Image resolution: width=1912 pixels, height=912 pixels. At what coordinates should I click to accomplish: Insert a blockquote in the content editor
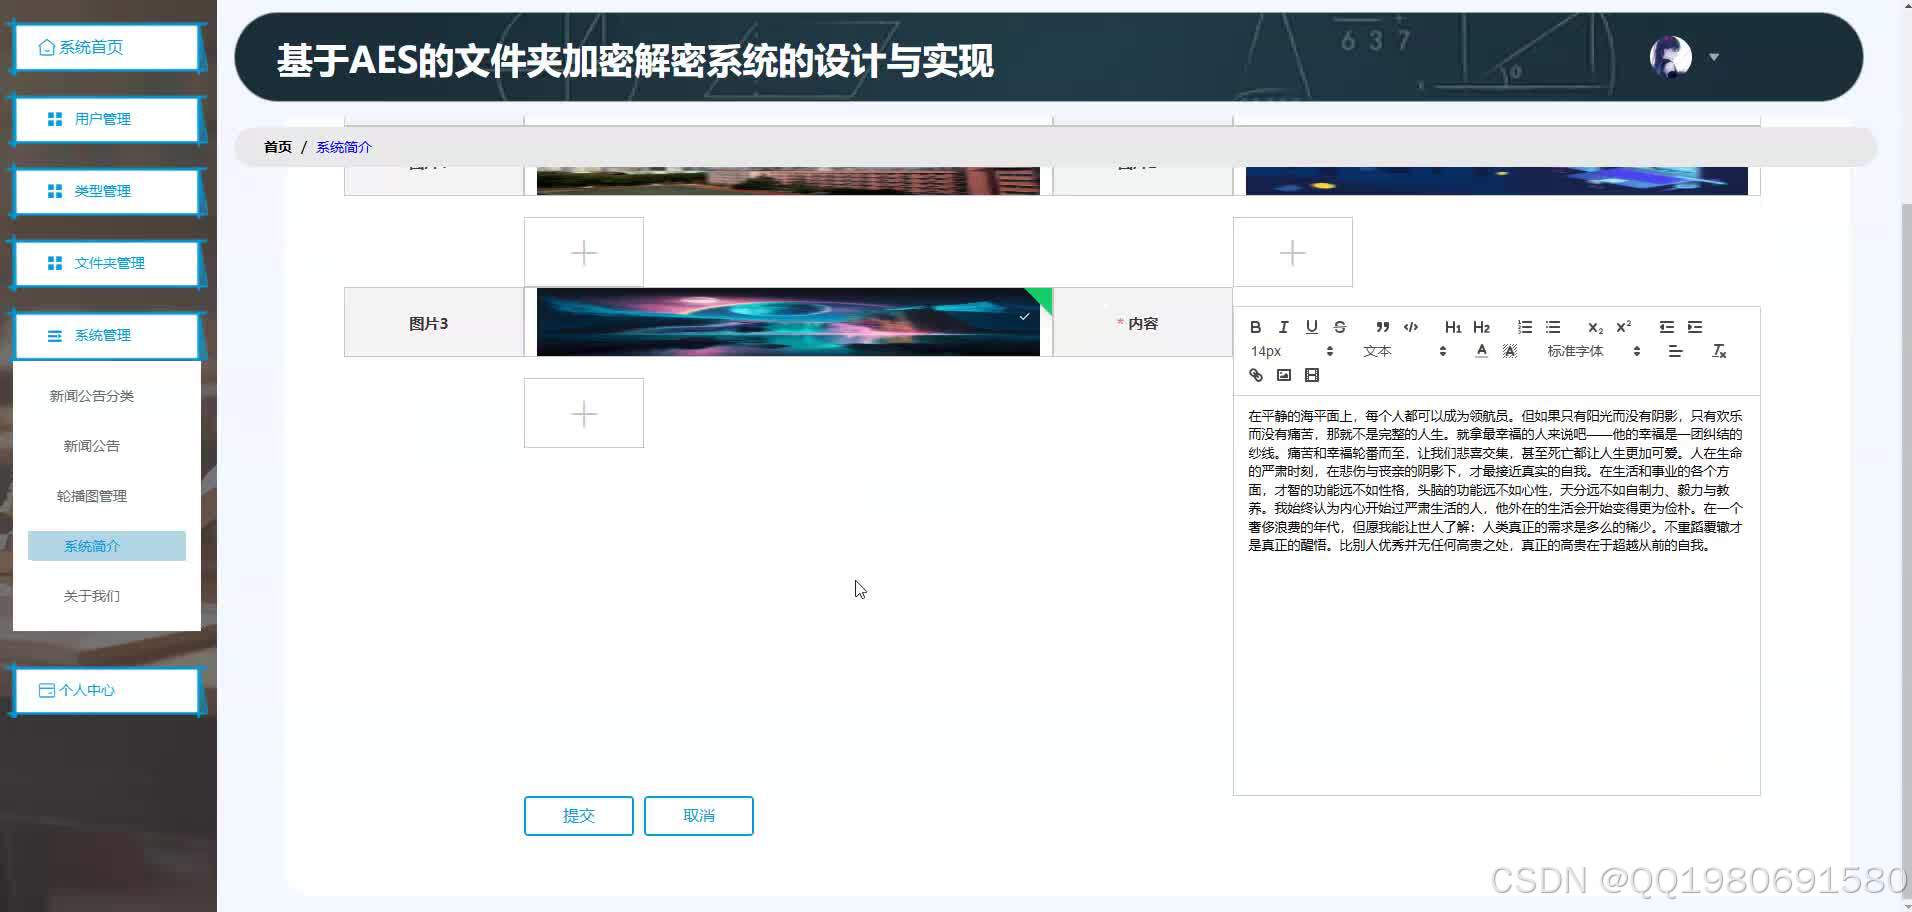1382,327
